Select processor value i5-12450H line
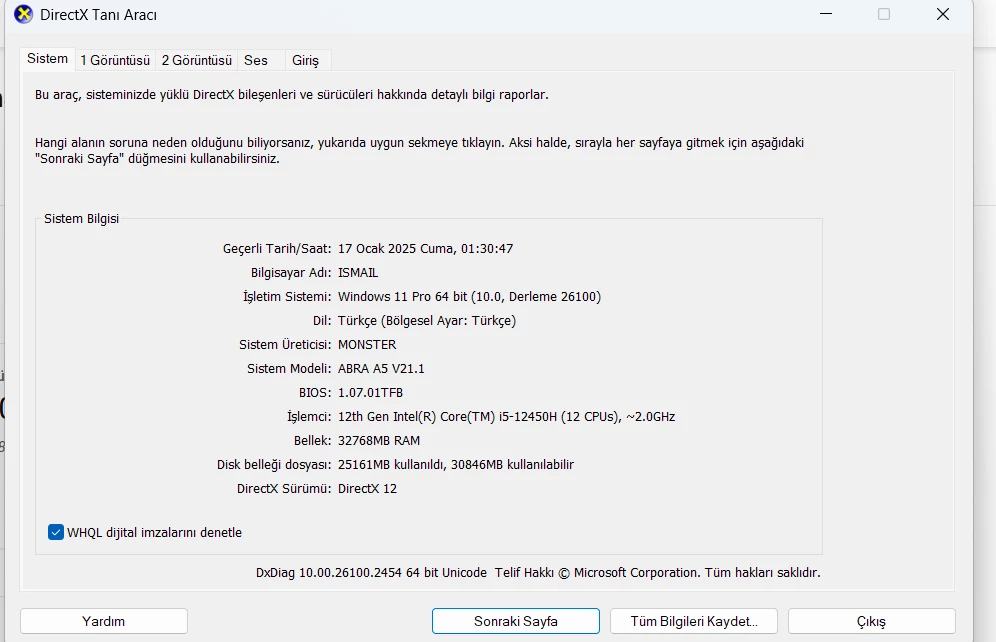996x642 pixels. click(506, 417)
